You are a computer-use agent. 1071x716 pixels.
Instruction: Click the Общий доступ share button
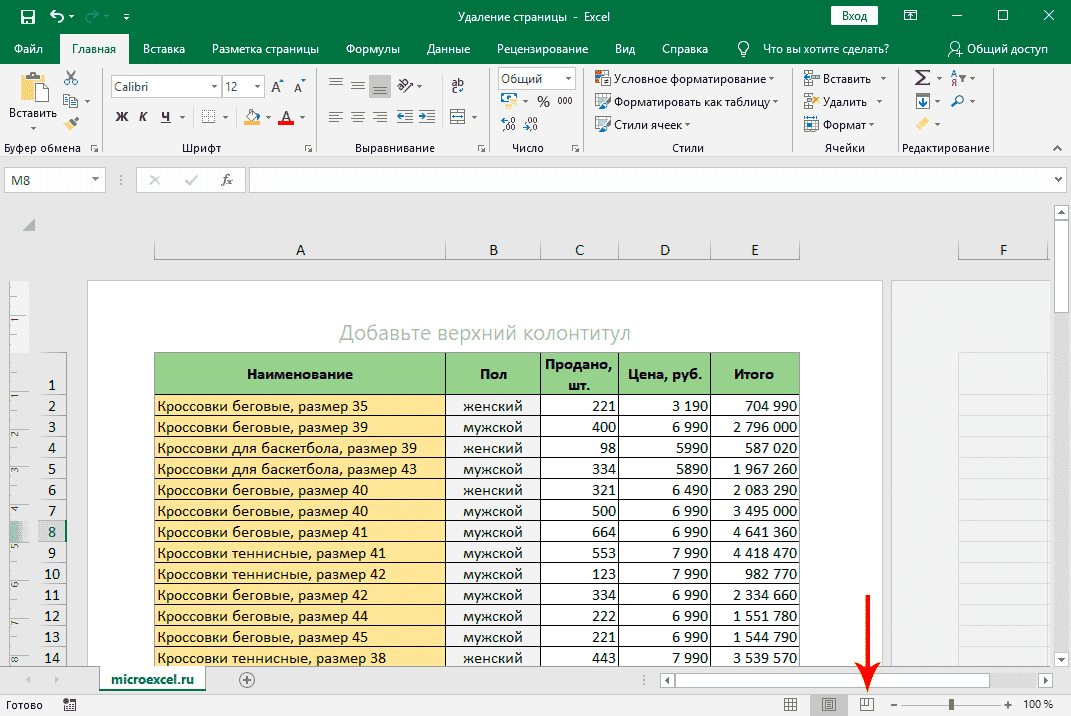point(997,49)
